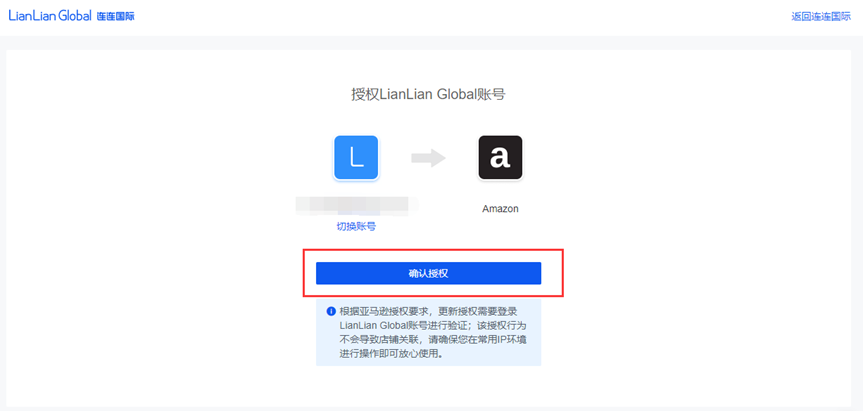Click the LianLian Global logo
Viewport: 863px width, 411px height.
(50, 16)
